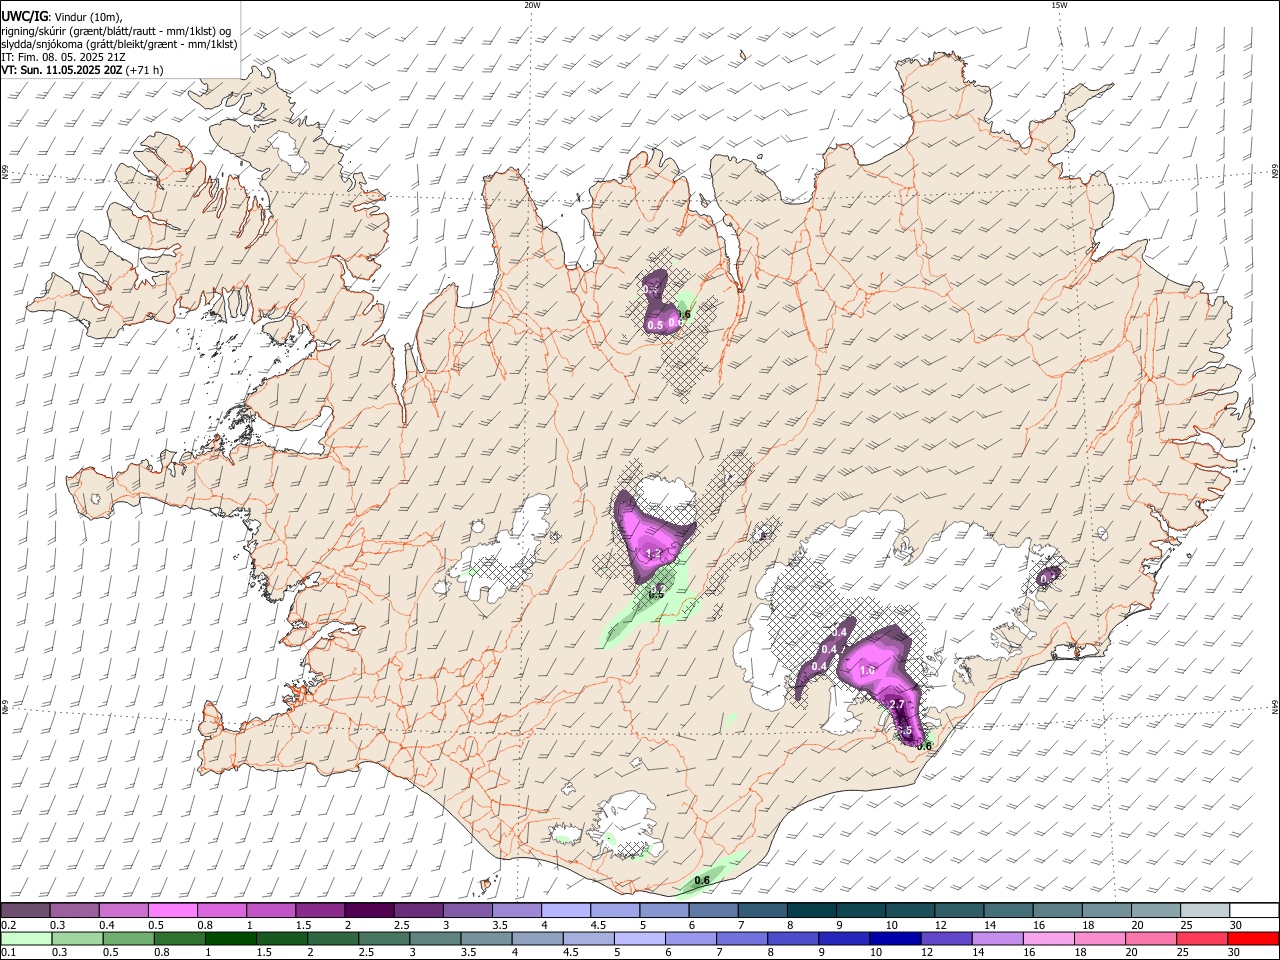Pick the light pink 16–18 rain legend swatch

coord(1048,938)
